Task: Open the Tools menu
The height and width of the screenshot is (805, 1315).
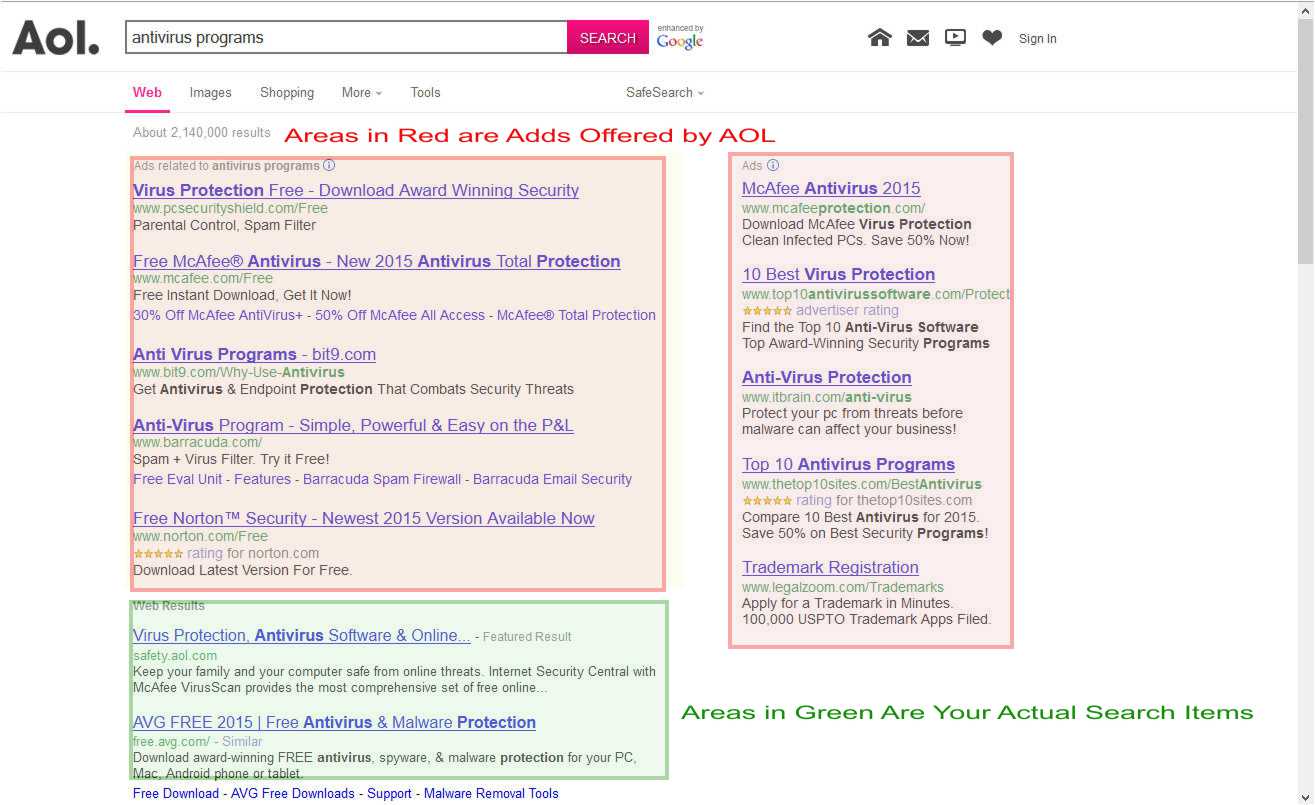Action: pos(425,92)
